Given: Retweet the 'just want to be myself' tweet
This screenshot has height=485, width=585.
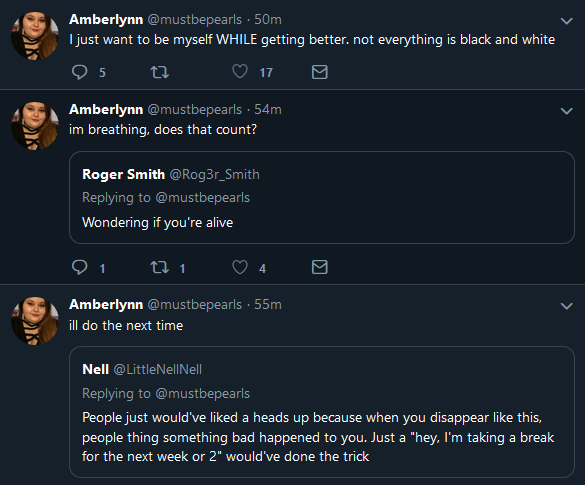Looking at the screenshot, I should point(160,72).
